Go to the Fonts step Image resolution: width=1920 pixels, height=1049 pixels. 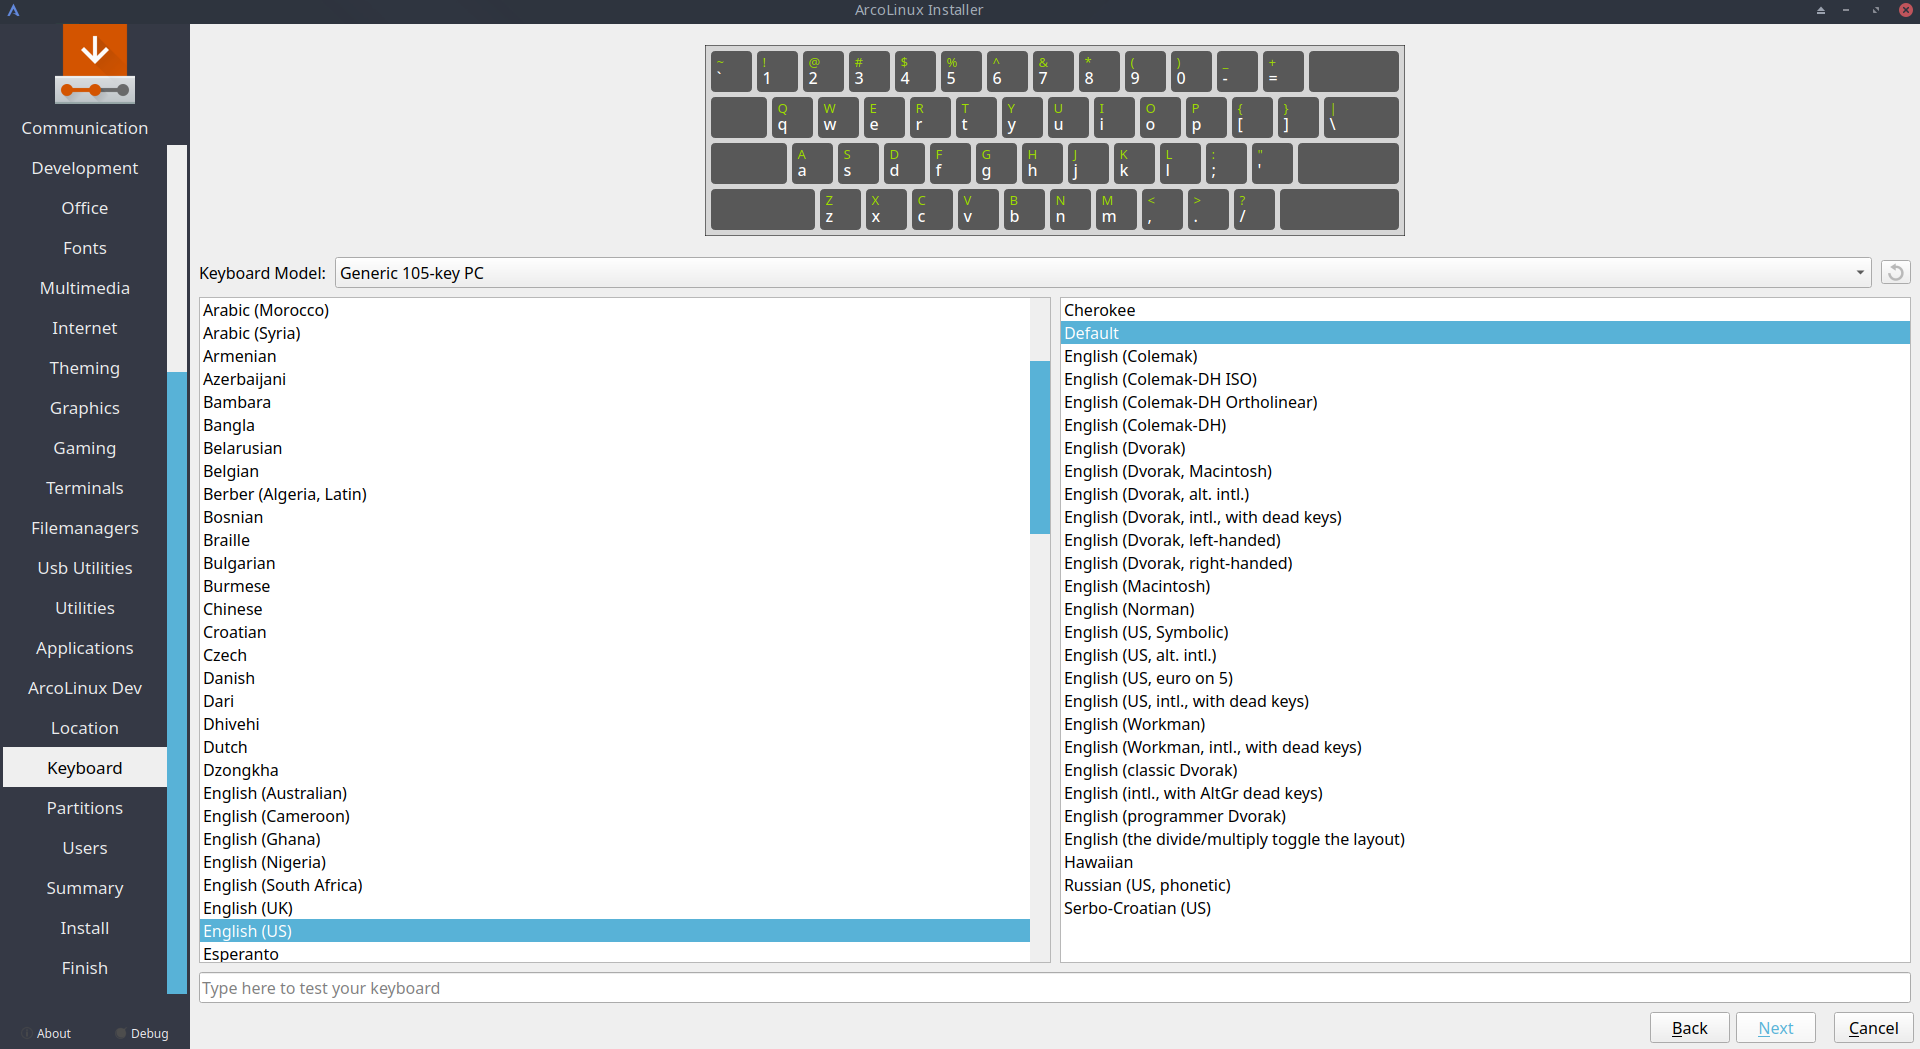[x=85, y=248]
